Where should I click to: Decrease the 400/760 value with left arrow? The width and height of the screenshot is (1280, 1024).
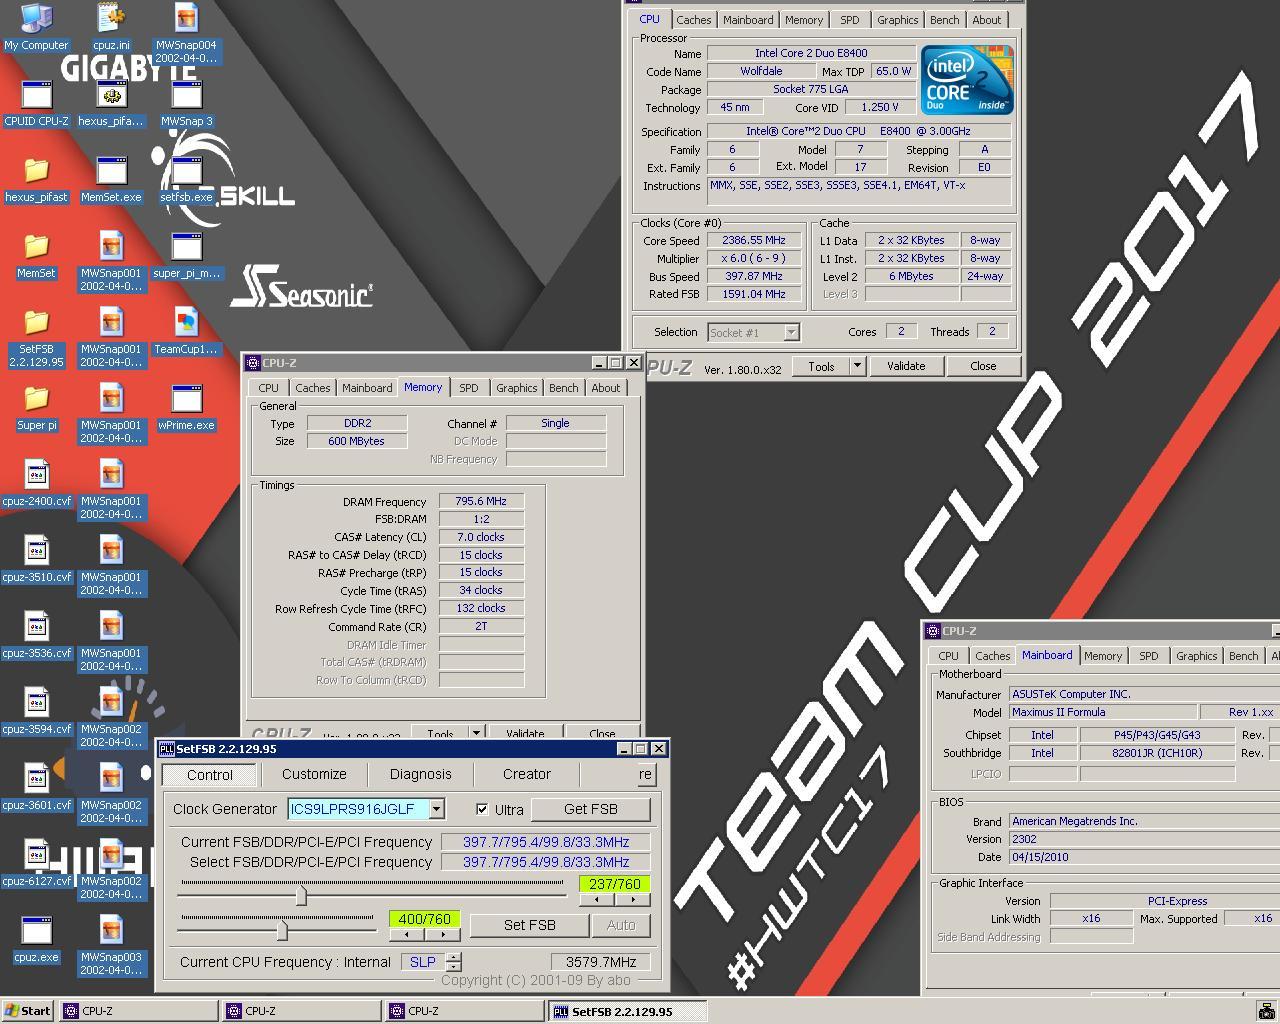(x=406, y=934)
